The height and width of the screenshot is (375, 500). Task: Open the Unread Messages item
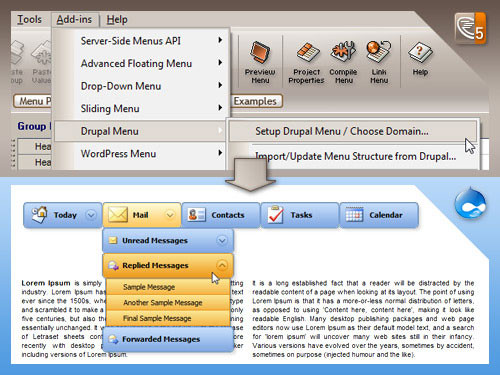pos(168,240)
